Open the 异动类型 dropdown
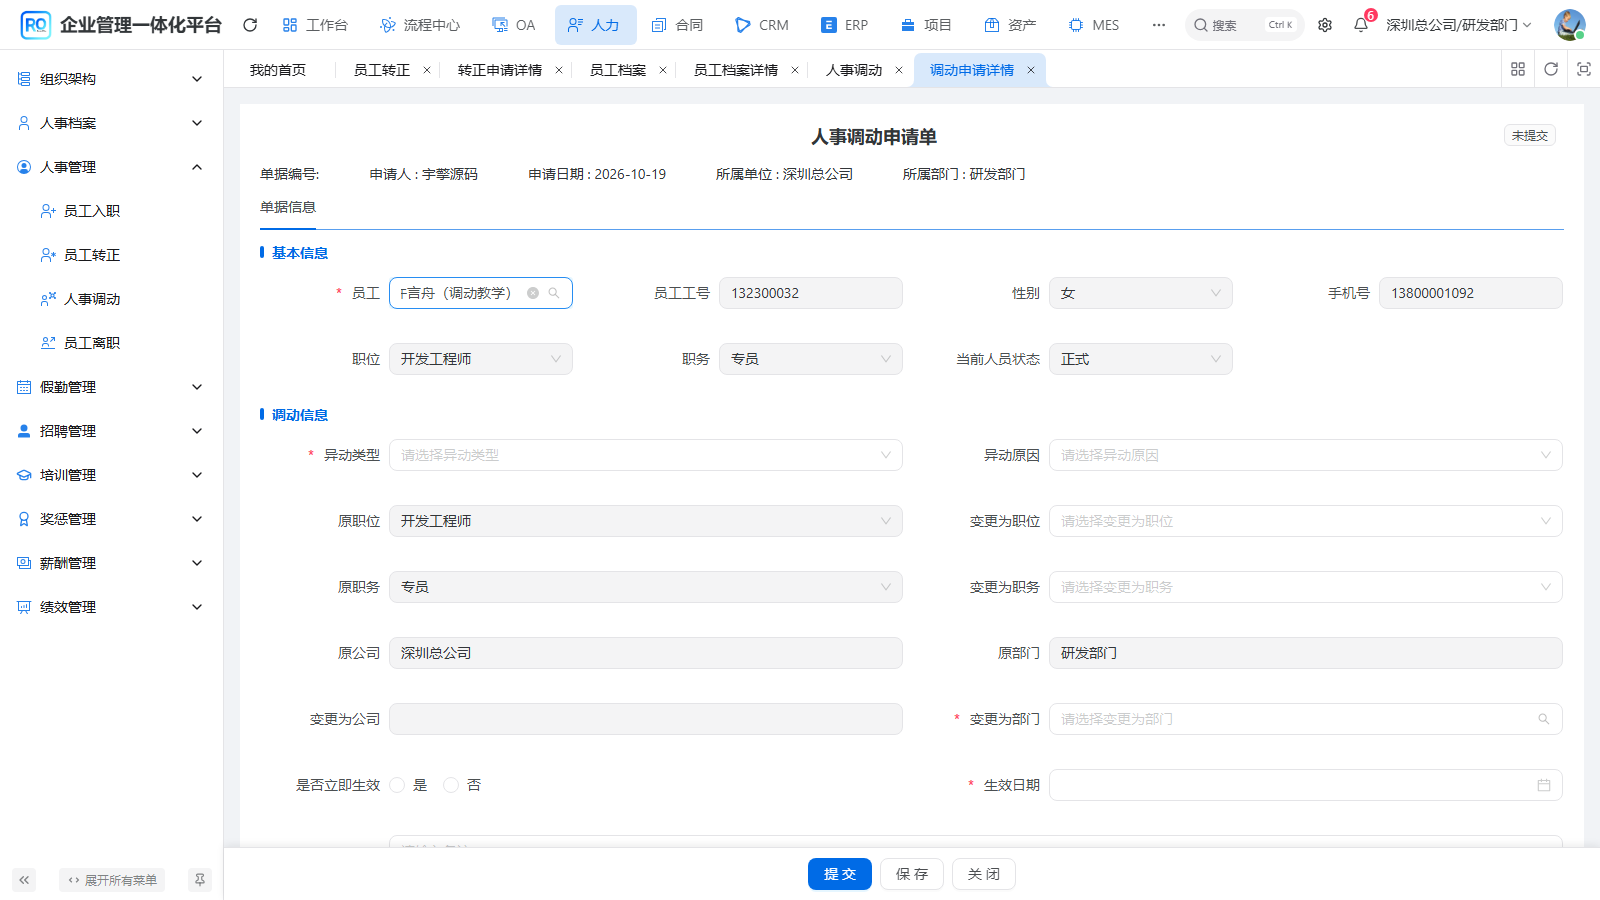The width and height of the screenshot is (1600, 900). [x=646, y=455]
